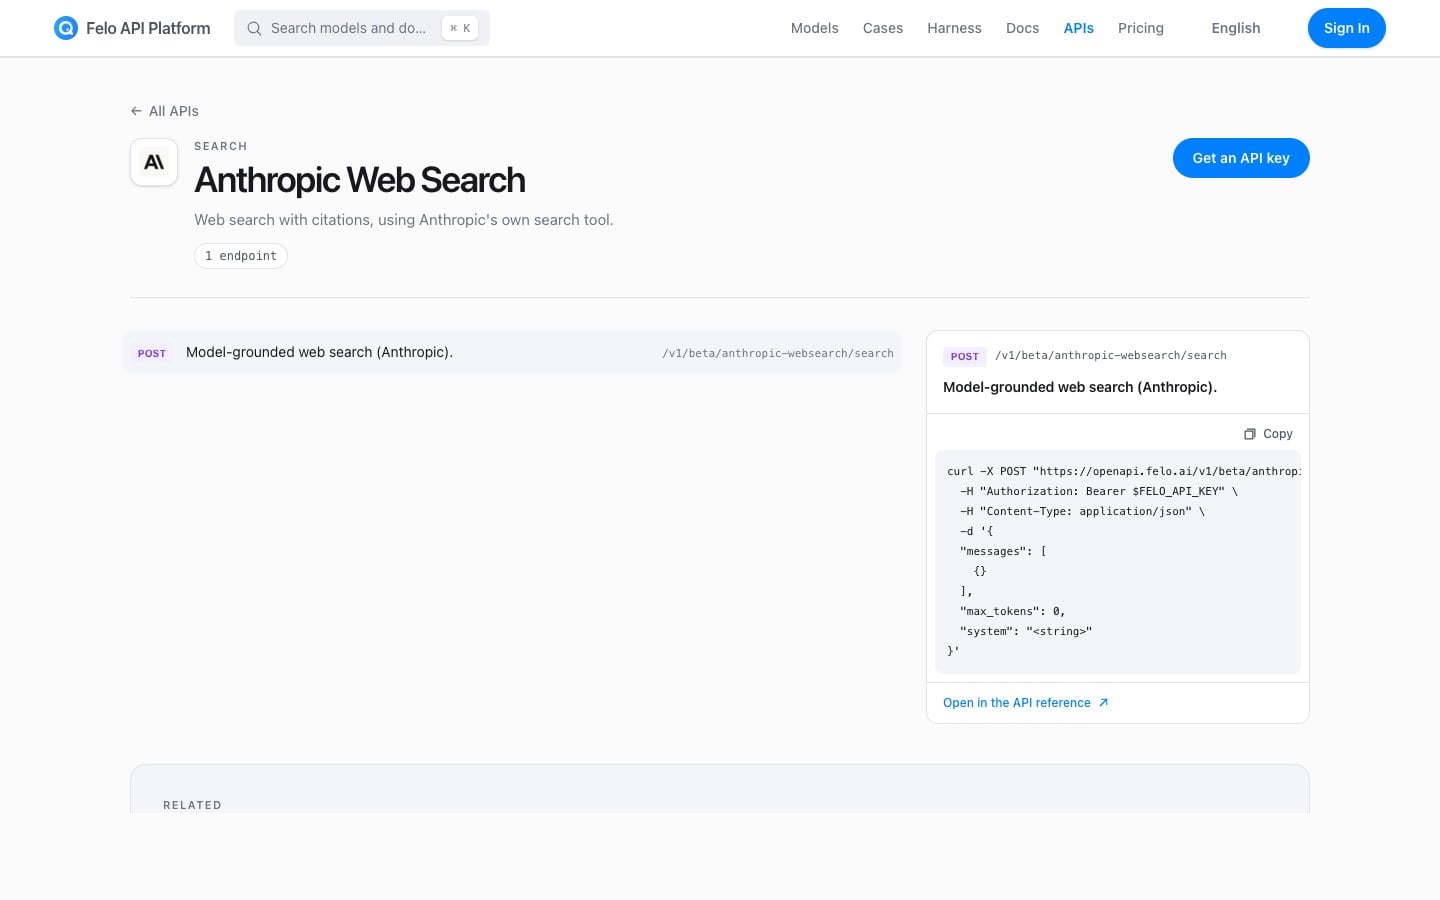This screenshot has height=900, width=1440.
Task: Open the Pricing page
Action: coord(1141,28)
